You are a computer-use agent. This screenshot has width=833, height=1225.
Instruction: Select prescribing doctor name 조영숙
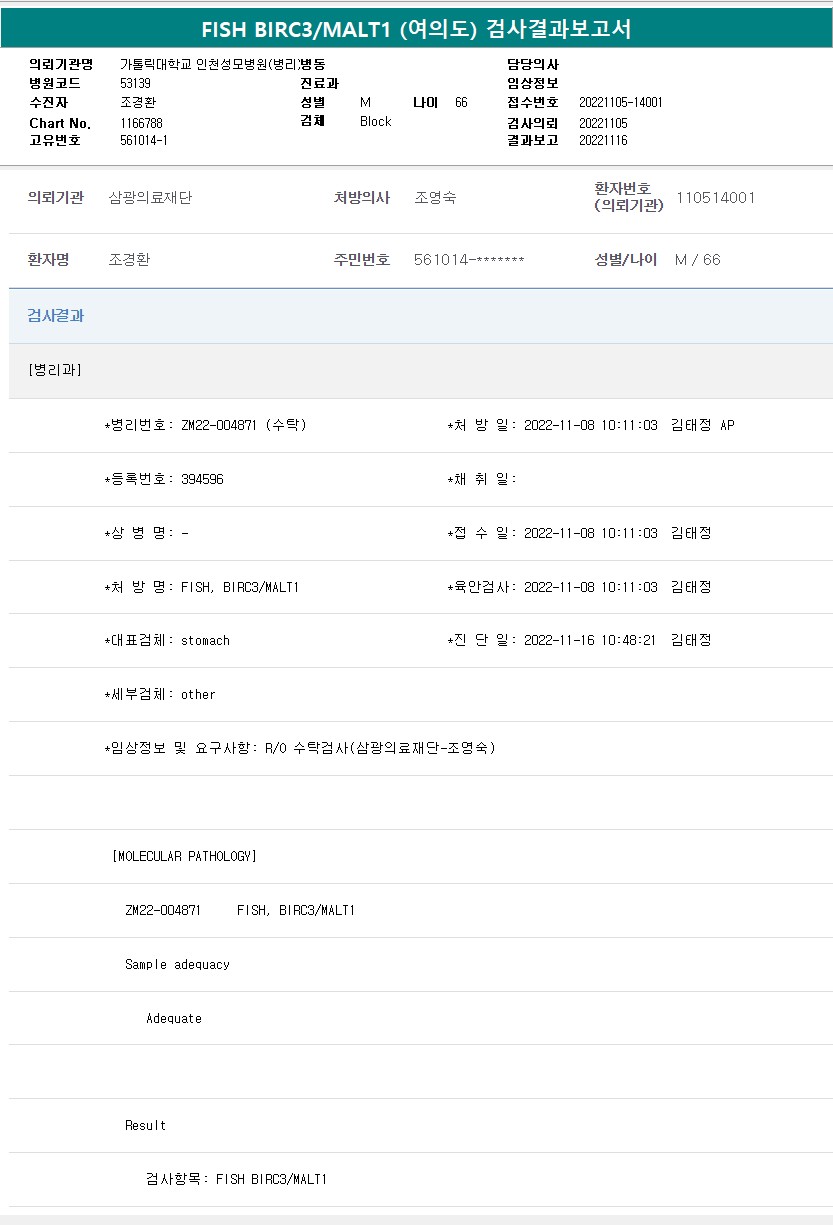(x=435, y=198)
